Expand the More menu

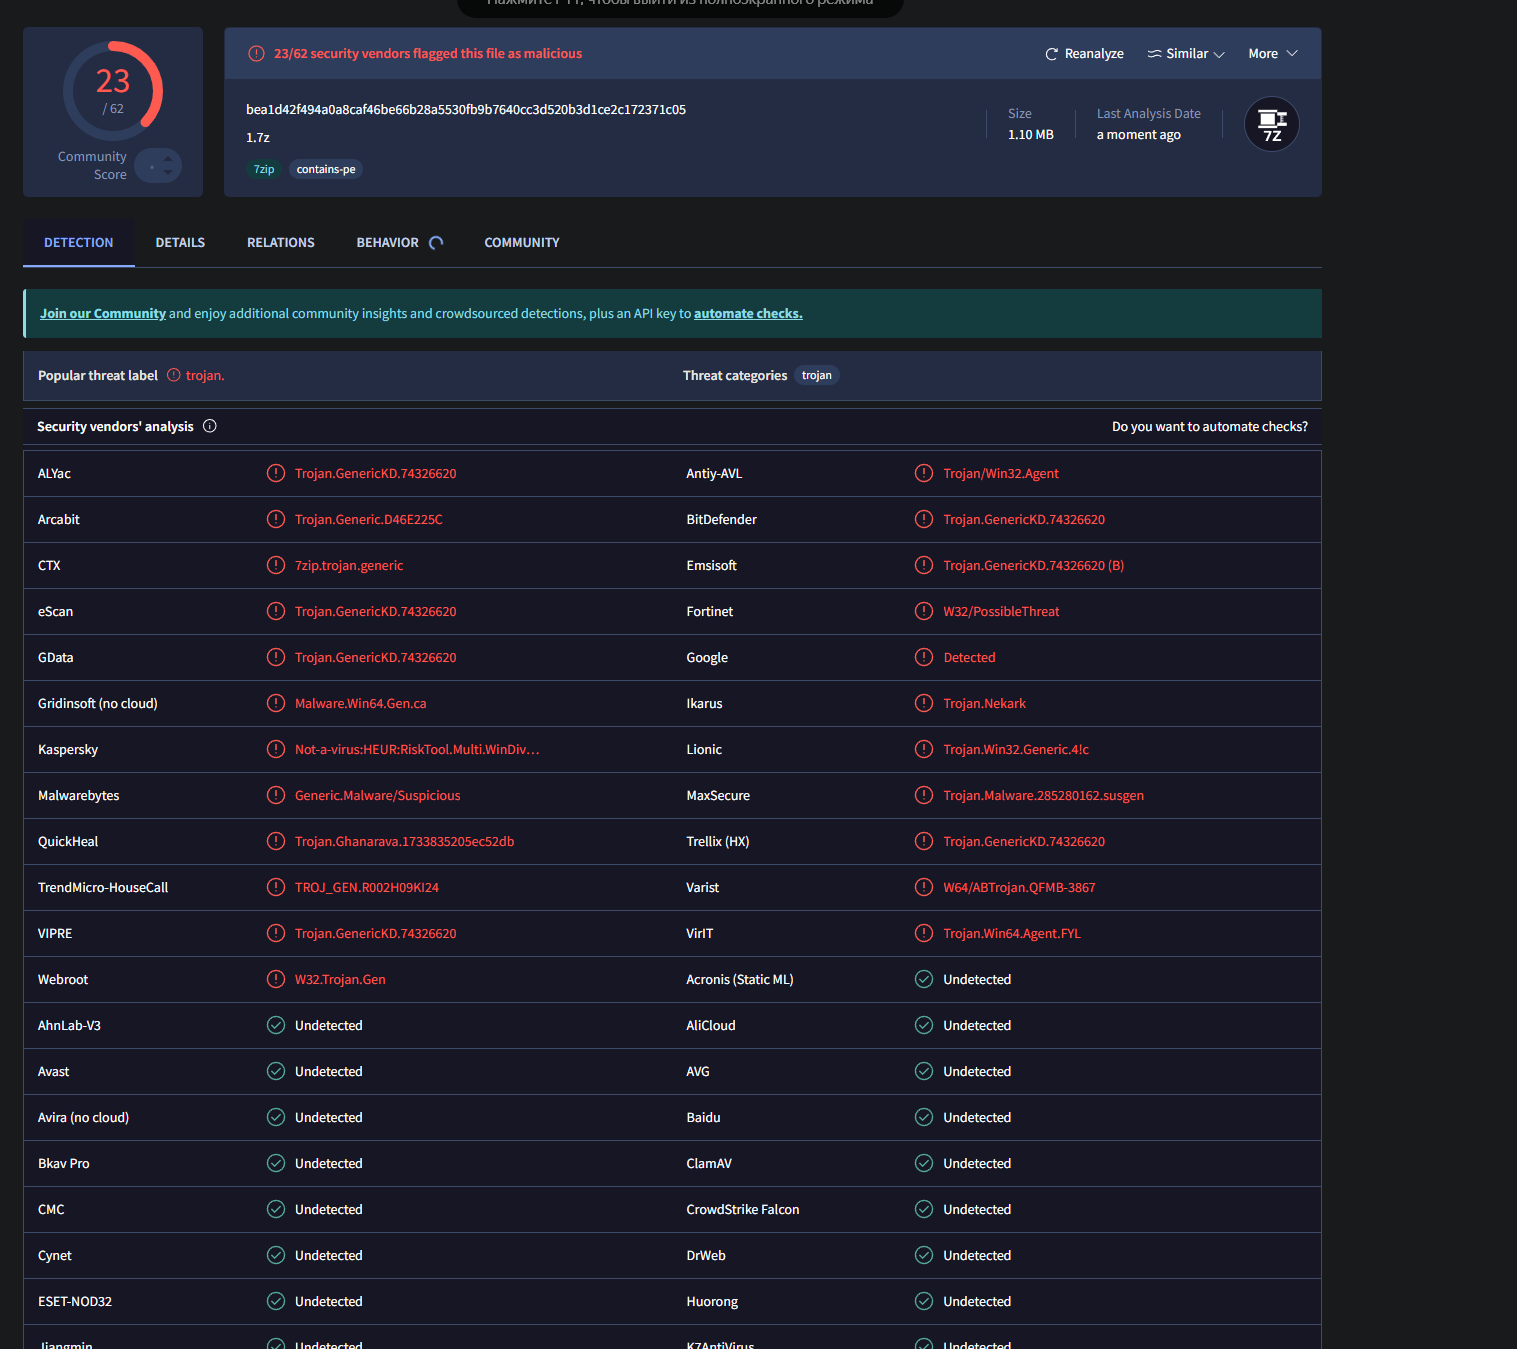(x=1273, y=54)
